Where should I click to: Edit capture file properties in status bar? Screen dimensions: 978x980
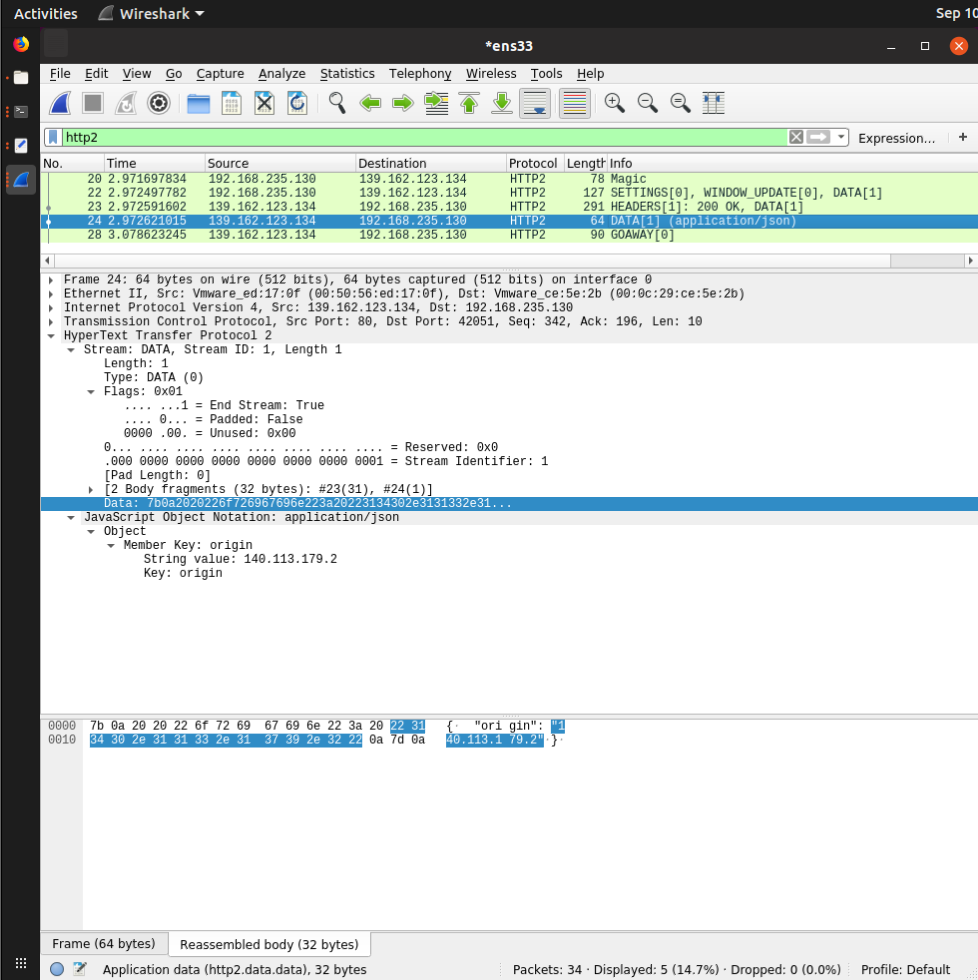[x=80, y=969]
